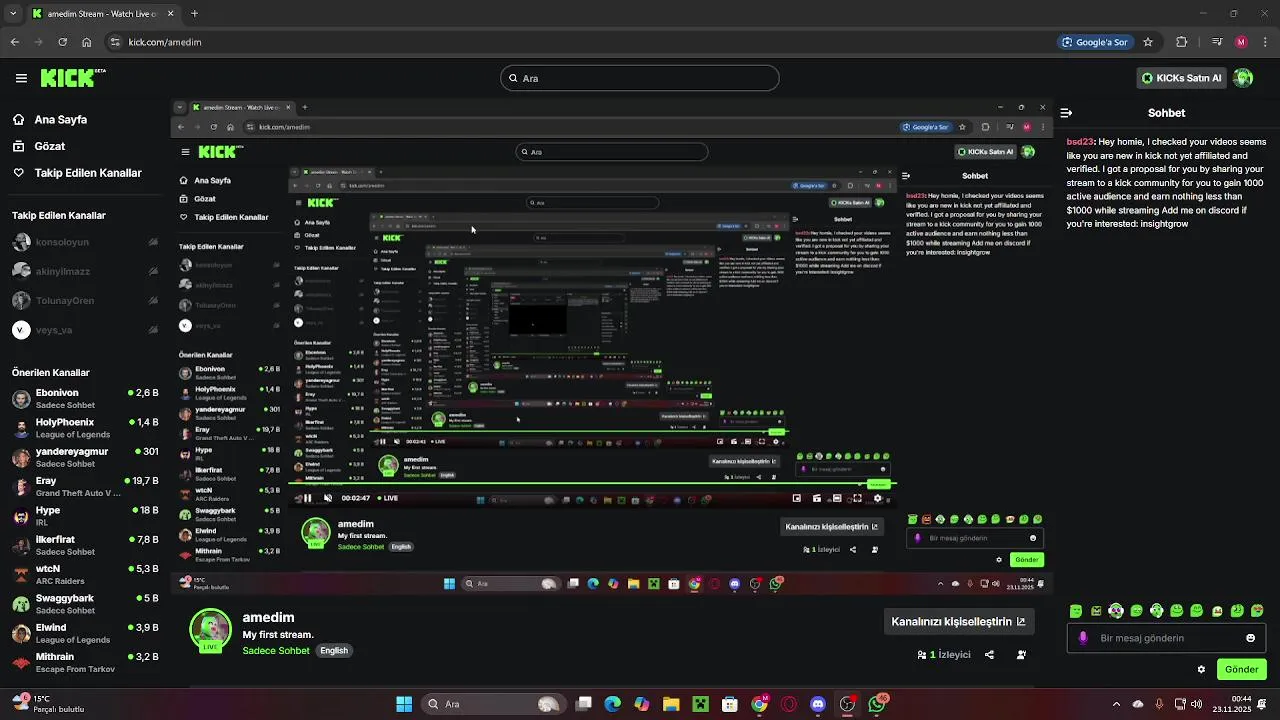Open Chrome extensions puzzle icon
The height and width of the screenshot is (720, 1280).
click(x=1182, y=42)
